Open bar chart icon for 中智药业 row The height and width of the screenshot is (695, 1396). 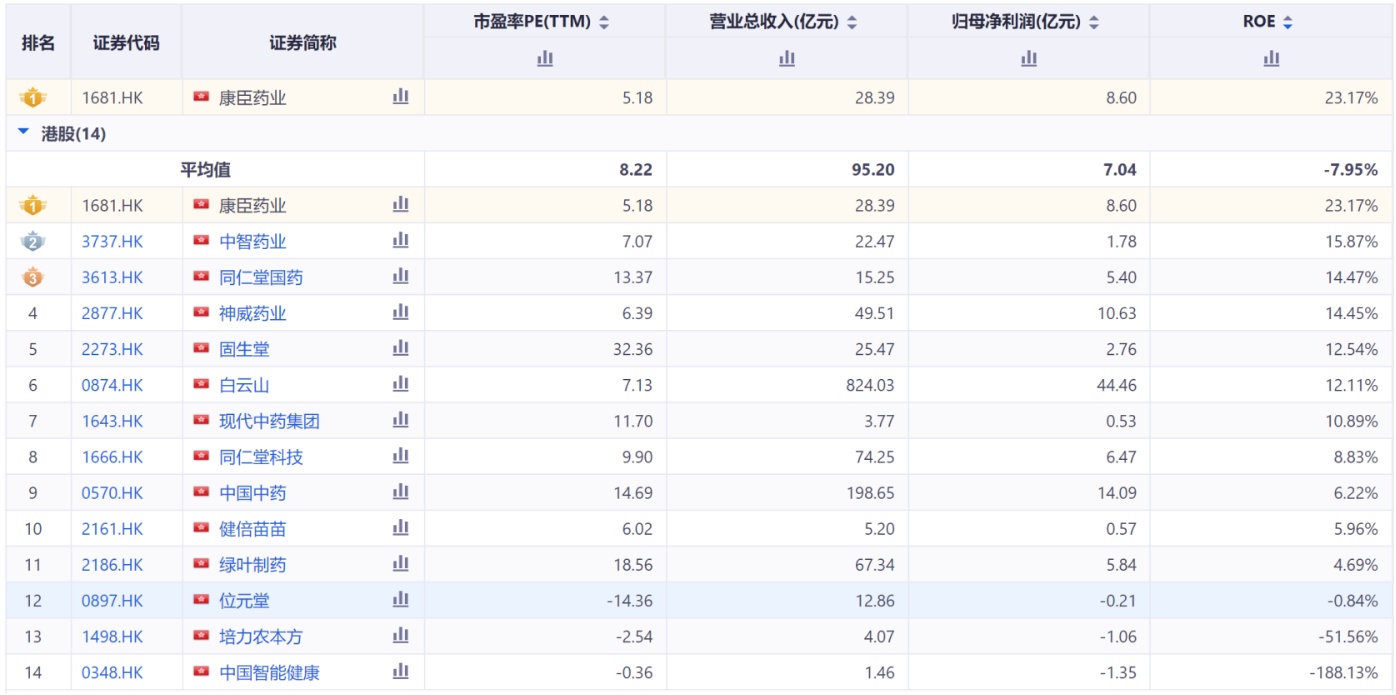point(401,241)
